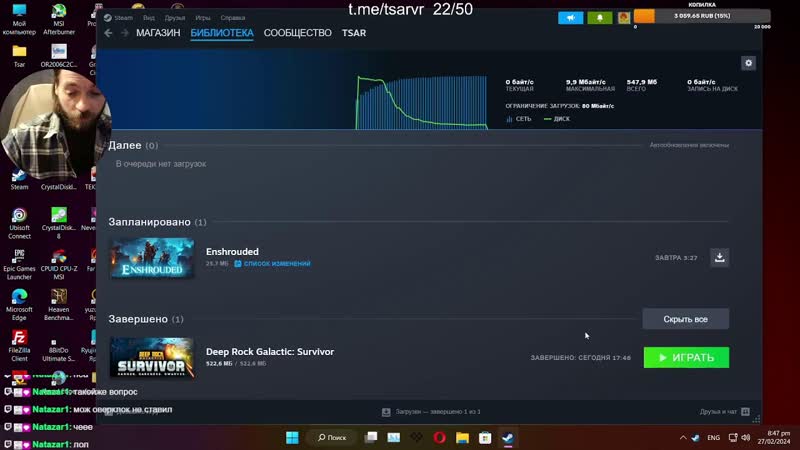Click the Steam logo in menu bar
Viewport: 800px width, 450px height.
click(108, 18)
